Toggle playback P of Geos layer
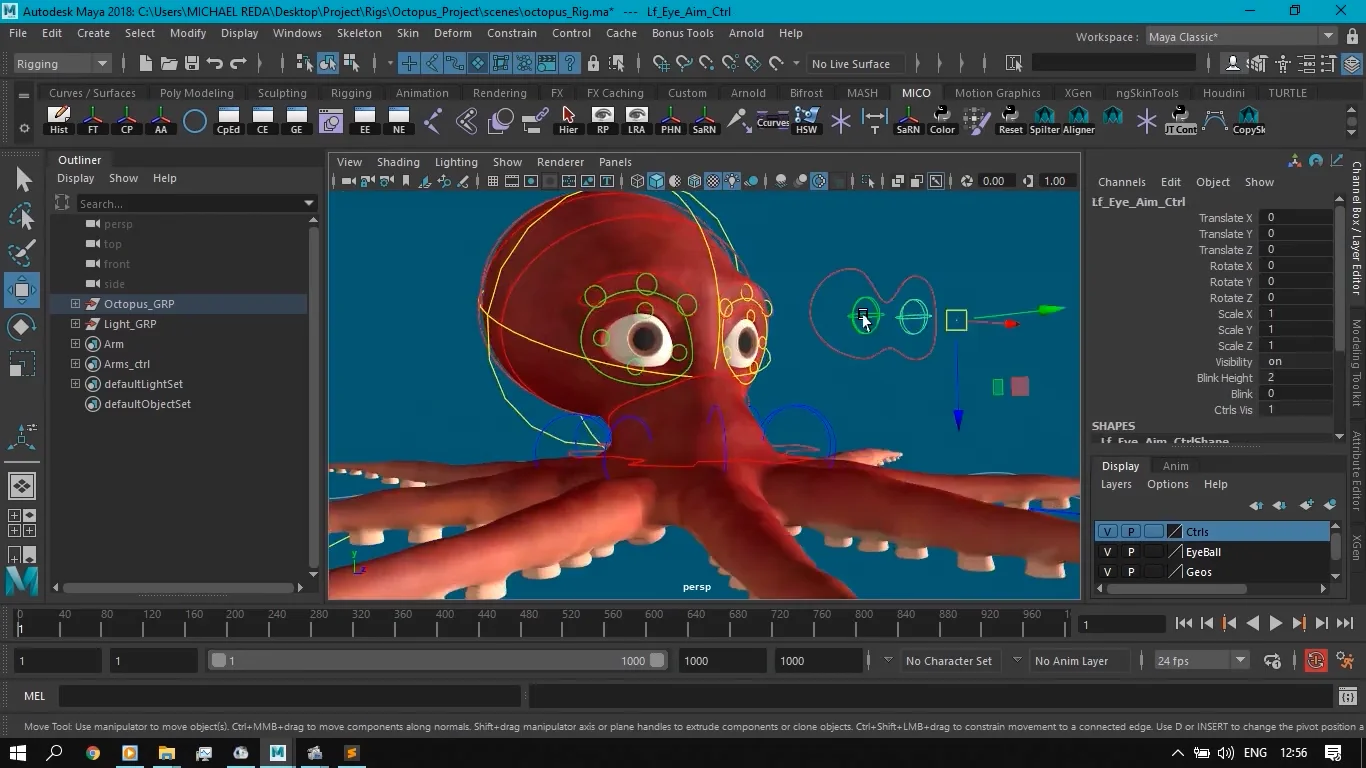 (1131, 572)
